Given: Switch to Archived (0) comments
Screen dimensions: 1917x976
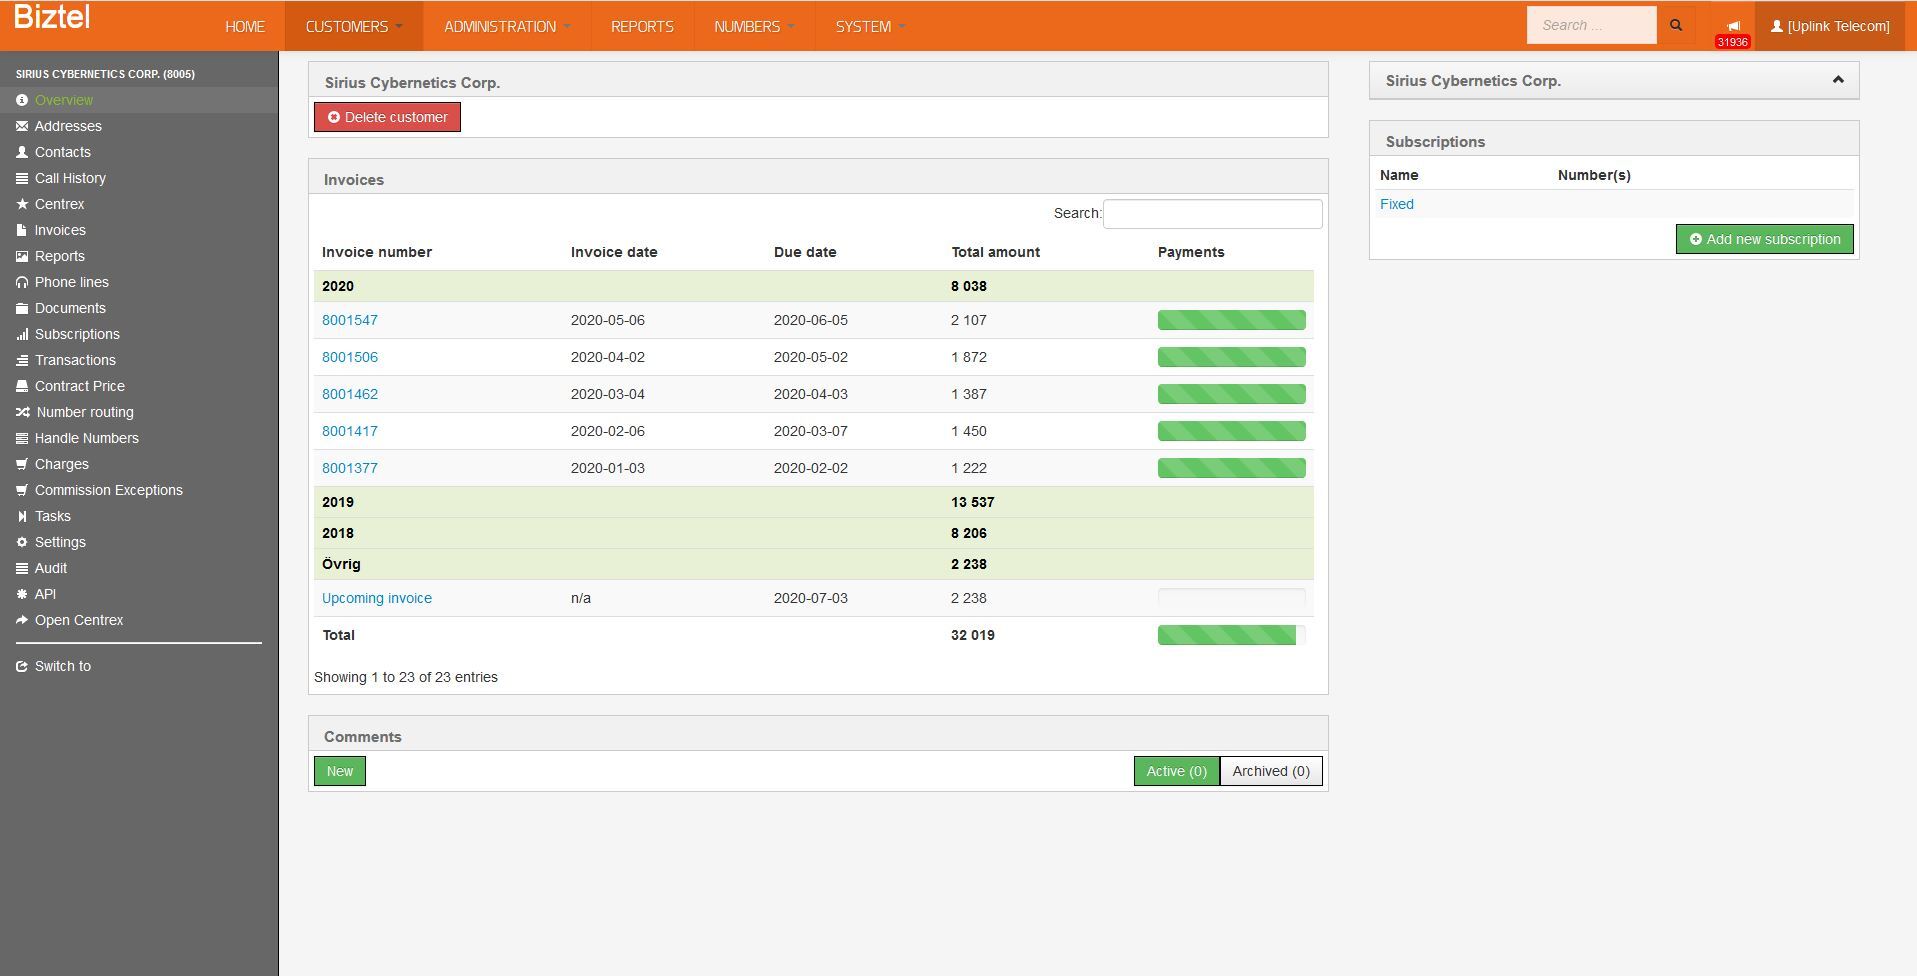Looking at the screenshot, I should click(1270, 771).
